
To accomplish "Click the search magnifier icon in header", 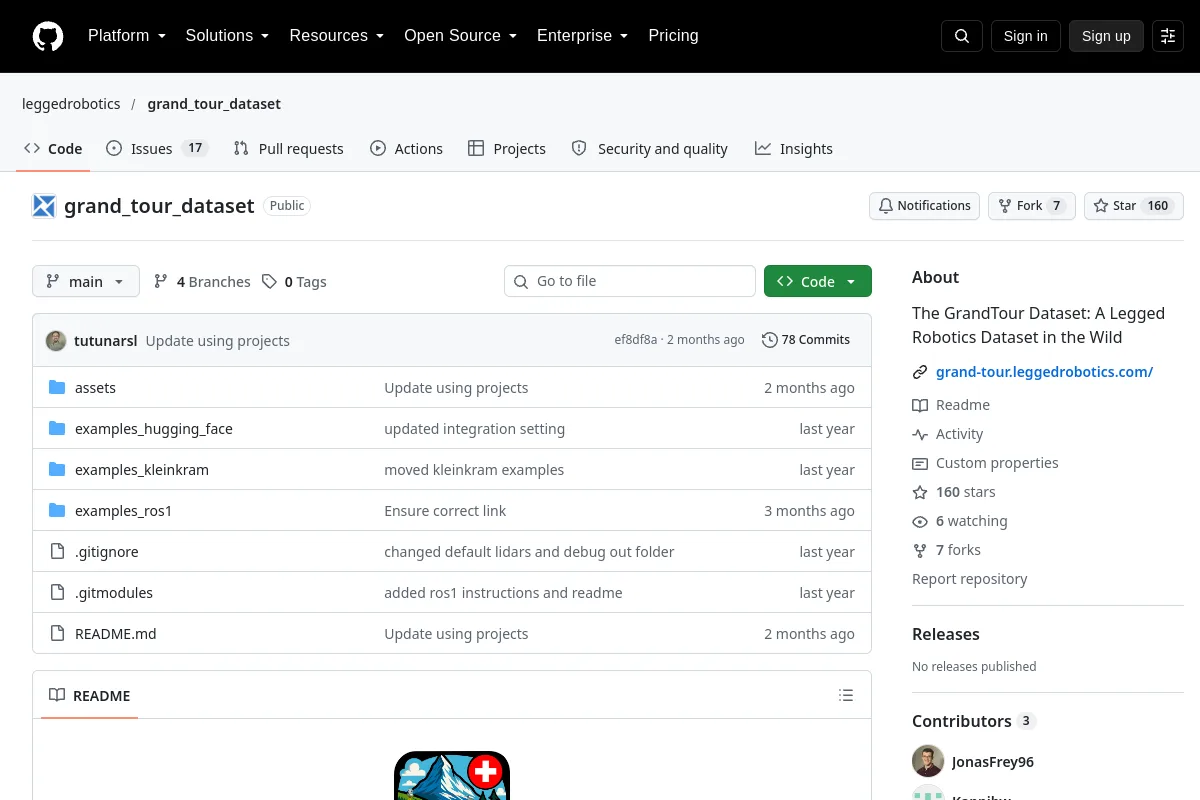I will coord(962,36).
